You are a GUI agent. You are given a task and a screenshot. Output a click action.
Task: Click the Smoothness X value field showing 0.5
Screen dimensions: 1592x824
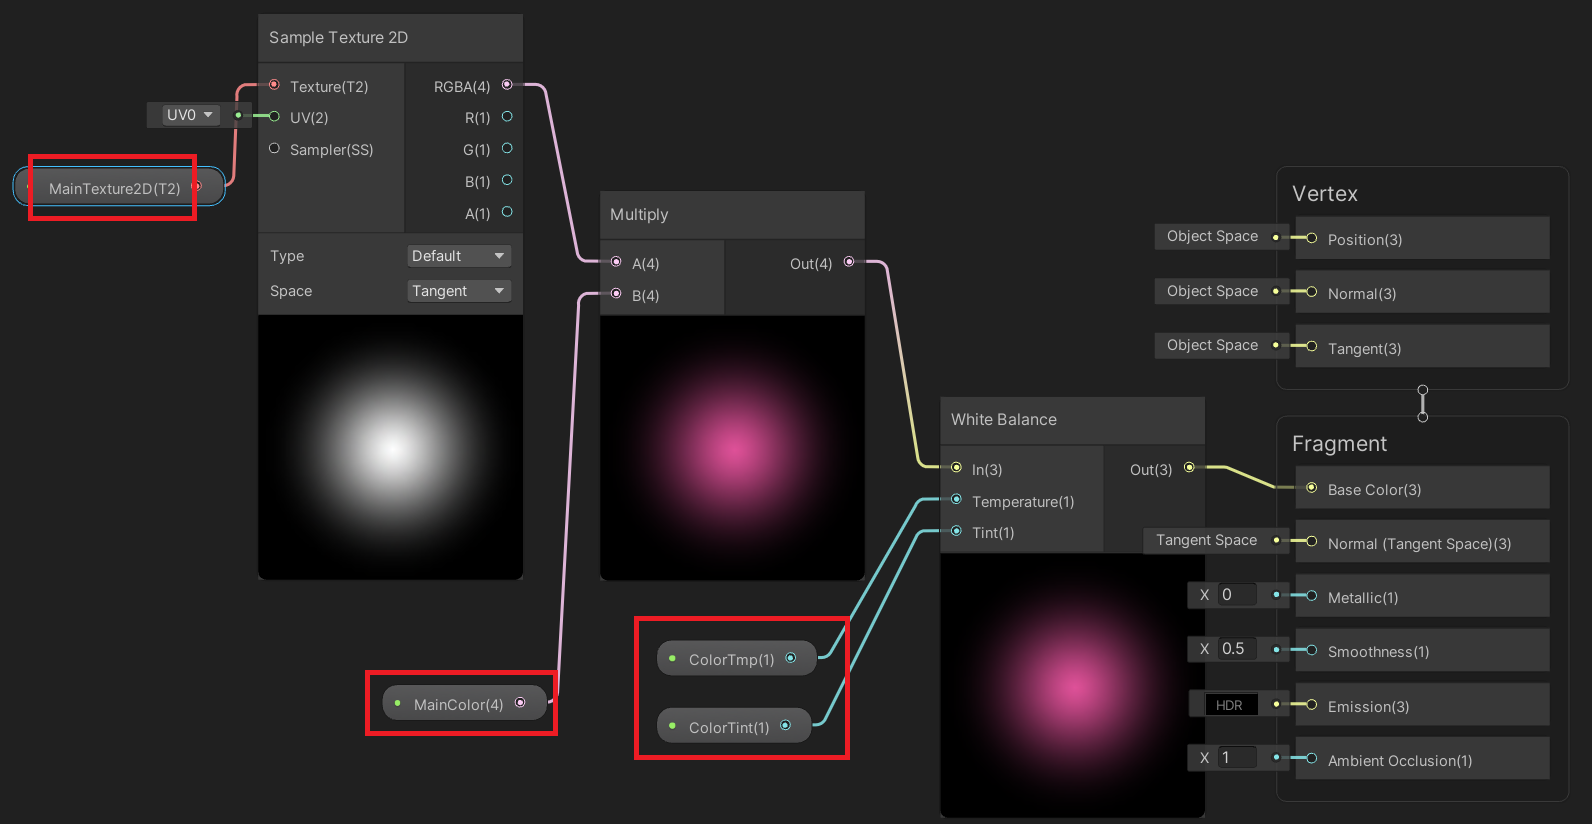pyautogui.click(x=1237, y=649)
